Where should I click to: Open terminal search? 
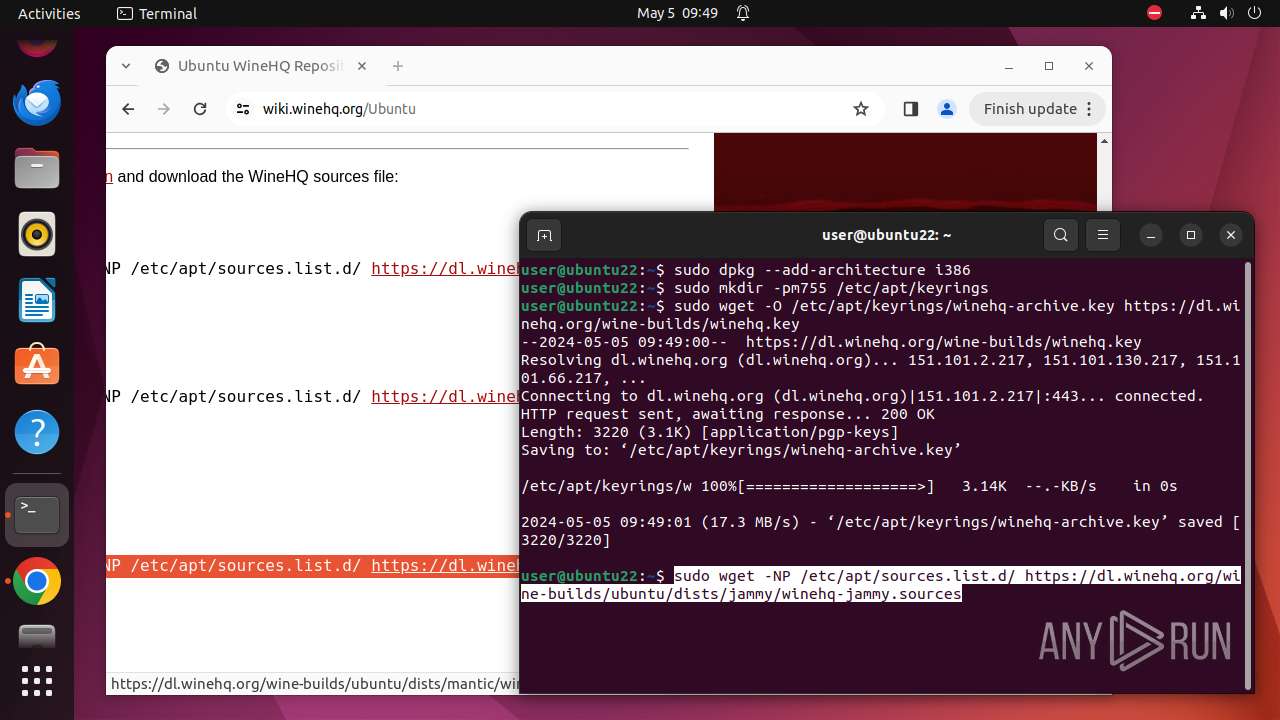[x=1061, y=235]
